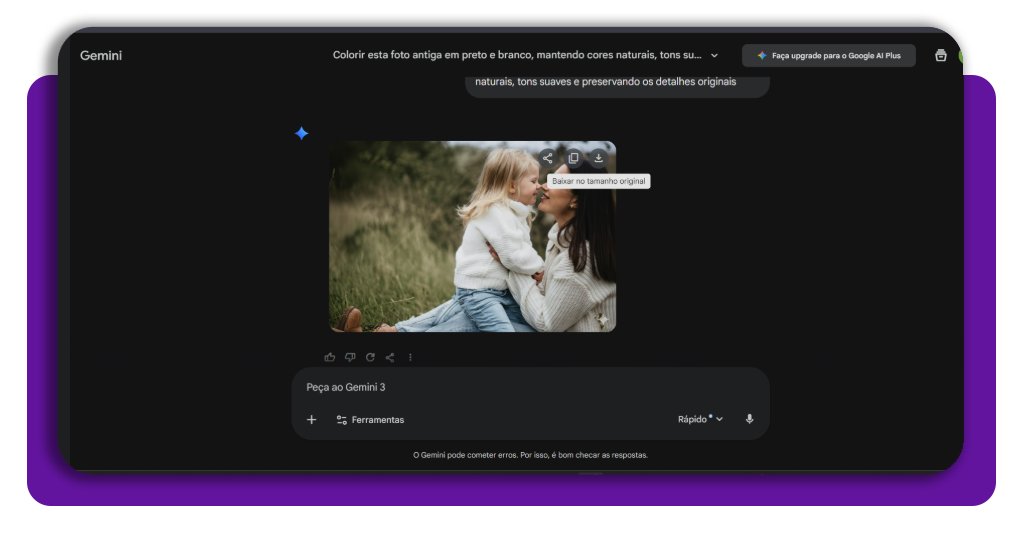Click the blue Gemini sparkle icon
The width and height of the screenshot is (1024, 536).
pos(301,133)
